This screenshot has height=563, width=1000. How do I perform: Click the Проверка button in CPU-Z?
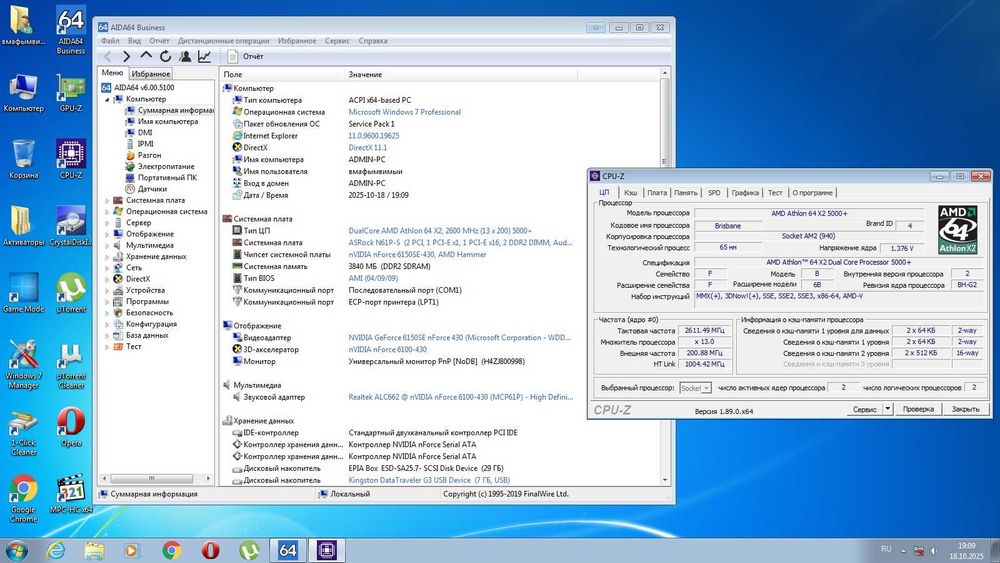click(x=918, y=409)
